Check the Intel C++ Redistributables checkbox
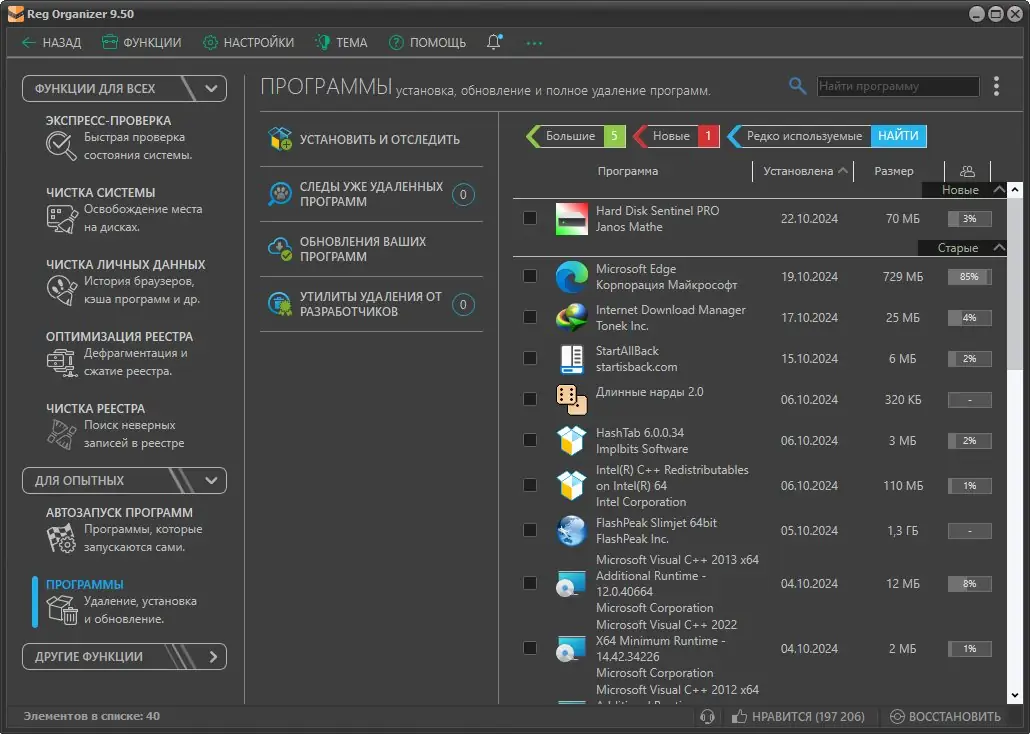The height and width of the screenshot is (734, 1030). pyautogui.click(x=529, y=485)
